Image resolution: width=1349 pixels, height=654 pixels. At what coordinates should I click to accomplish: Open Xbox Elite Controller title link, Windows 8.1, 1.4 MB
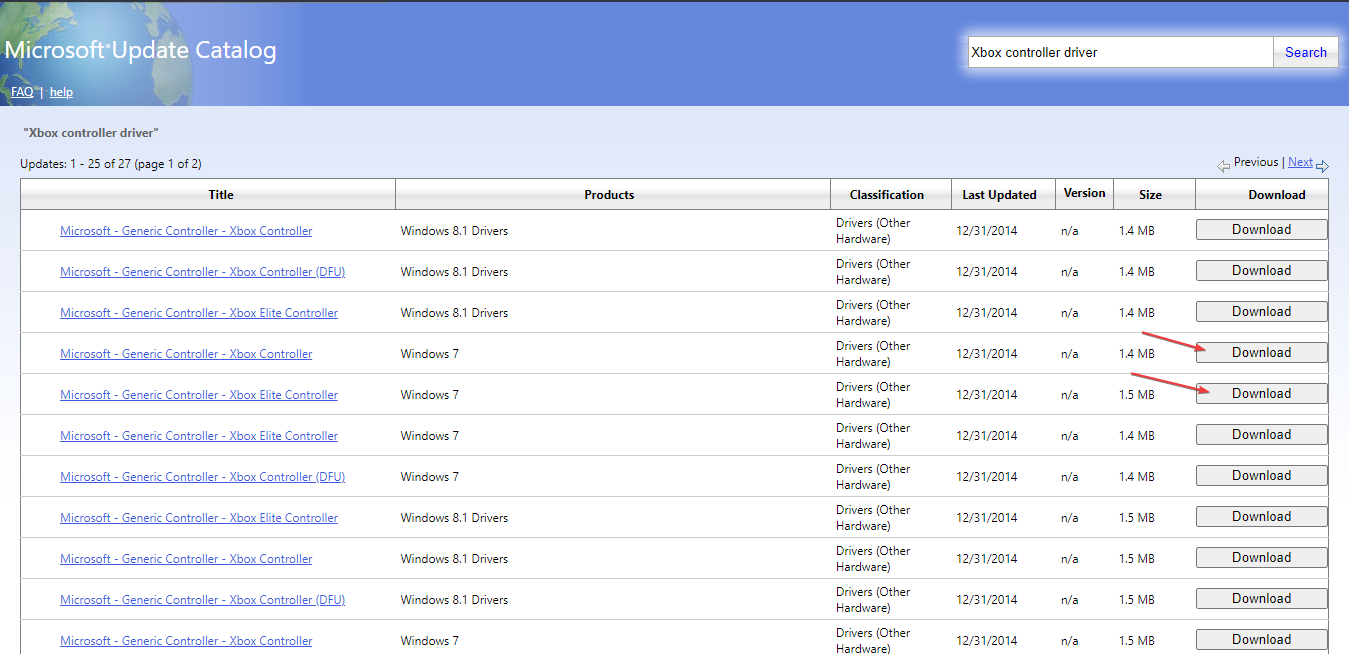pos(199,313)
